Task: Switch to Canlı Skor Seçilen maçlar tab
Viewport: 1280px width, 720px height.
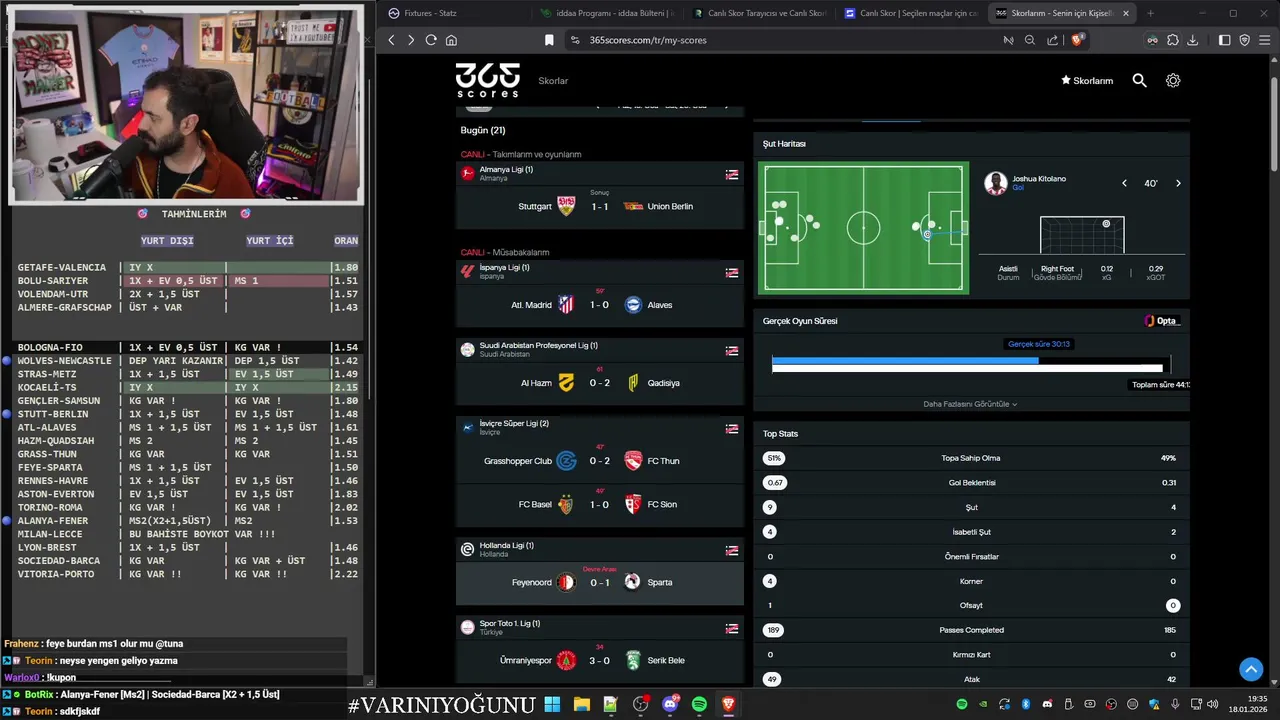Action: tap(910, 13)
